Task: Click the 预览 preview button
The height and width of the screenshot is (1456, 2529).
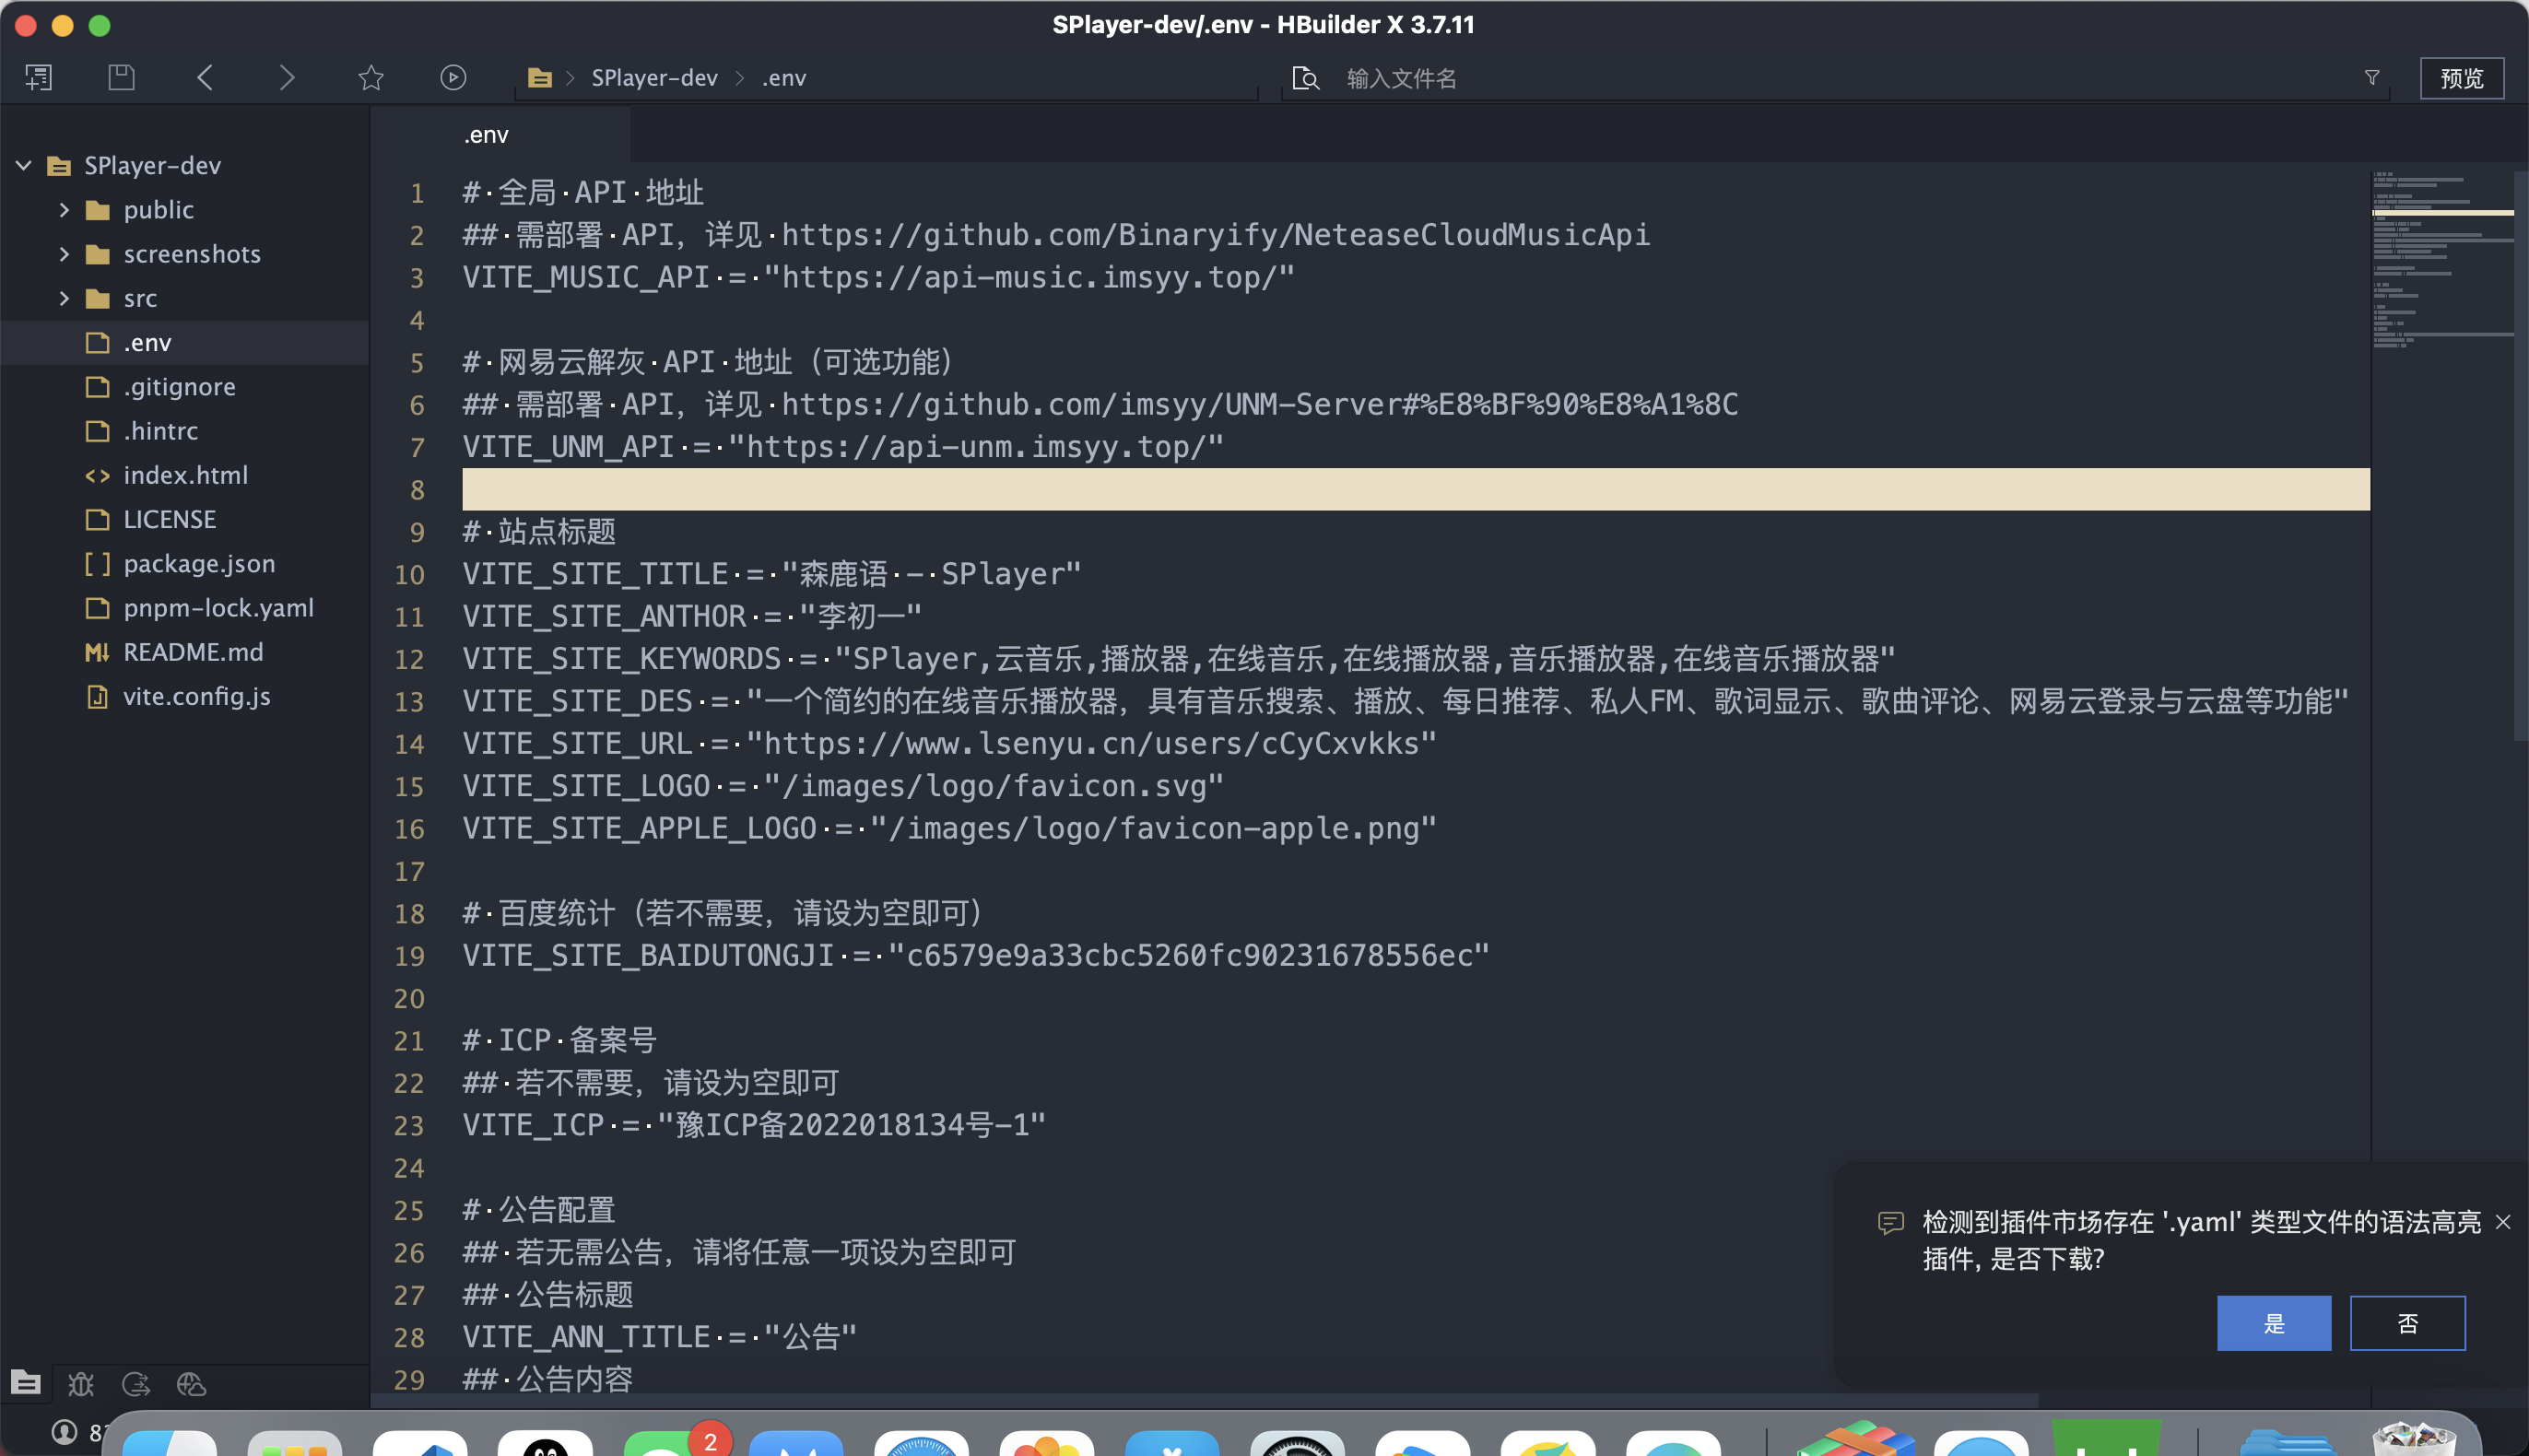Action: [x=2461, y=78]
